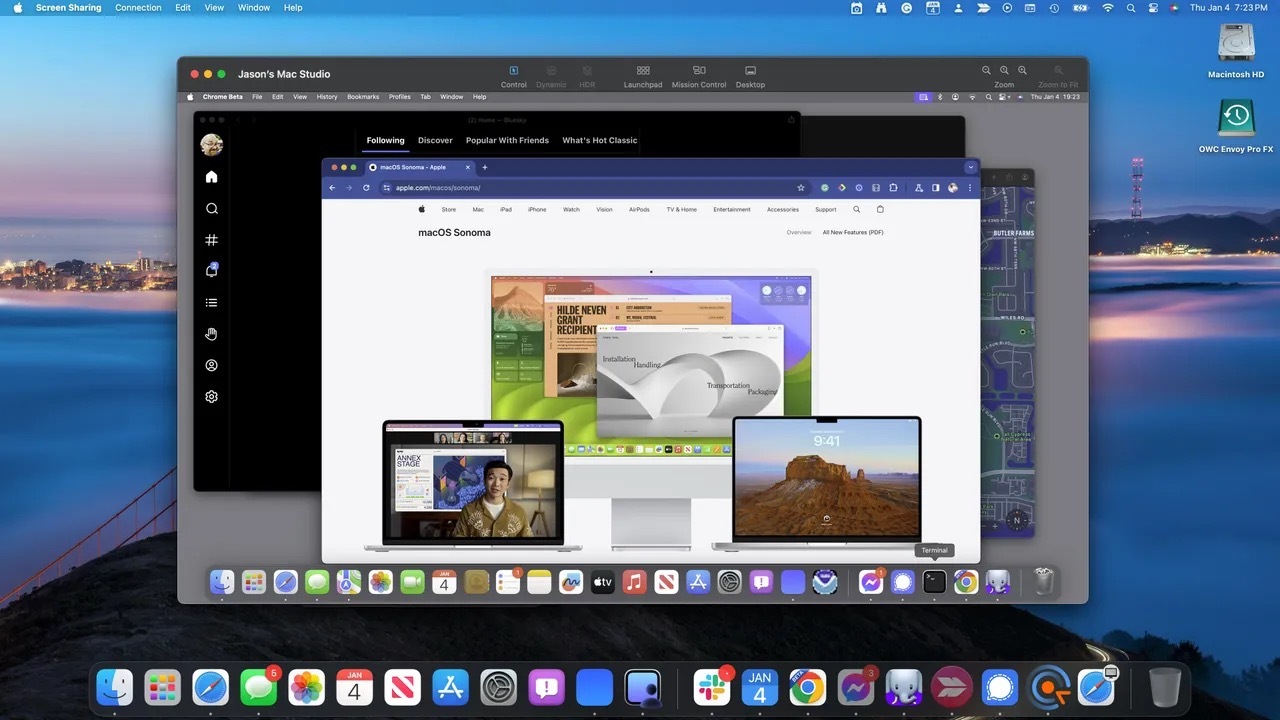This screenshot has width=1280, height=720.
Task: Open Terminal in the remote Dock
Action: point(934,582)
